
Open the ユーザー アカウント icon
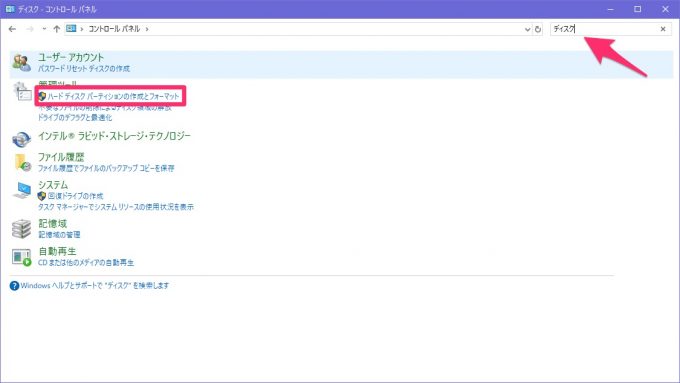(21, 62)
